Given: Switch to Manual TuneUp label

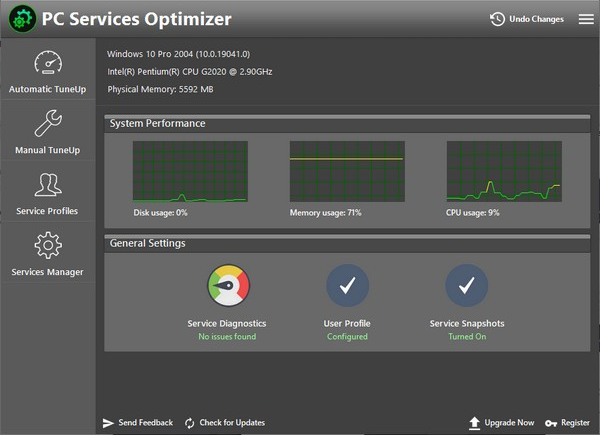Looking at the screenshot, I should [47, 150].
